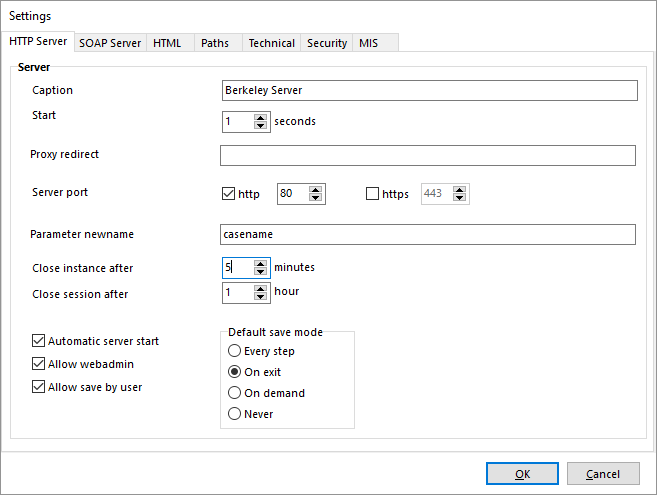Click the OK button

[522, 474]
